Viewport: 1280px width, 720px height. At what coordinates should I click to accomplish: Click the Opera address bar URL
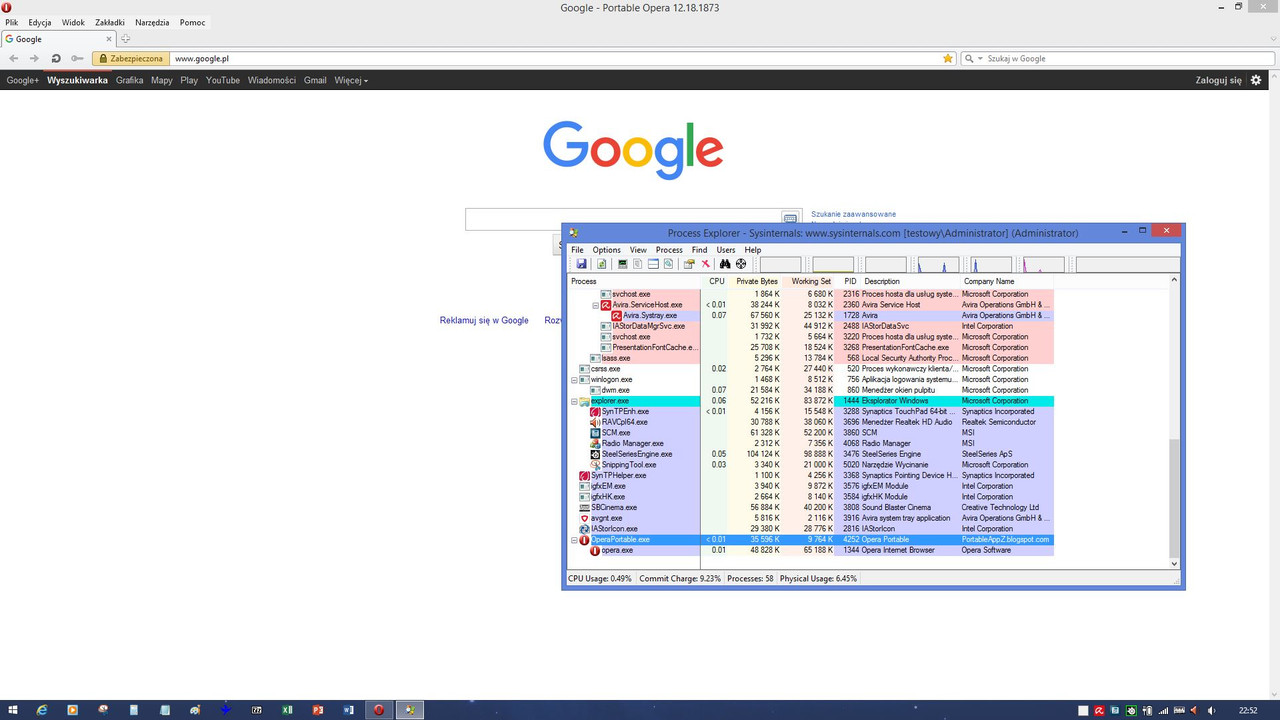202,59
